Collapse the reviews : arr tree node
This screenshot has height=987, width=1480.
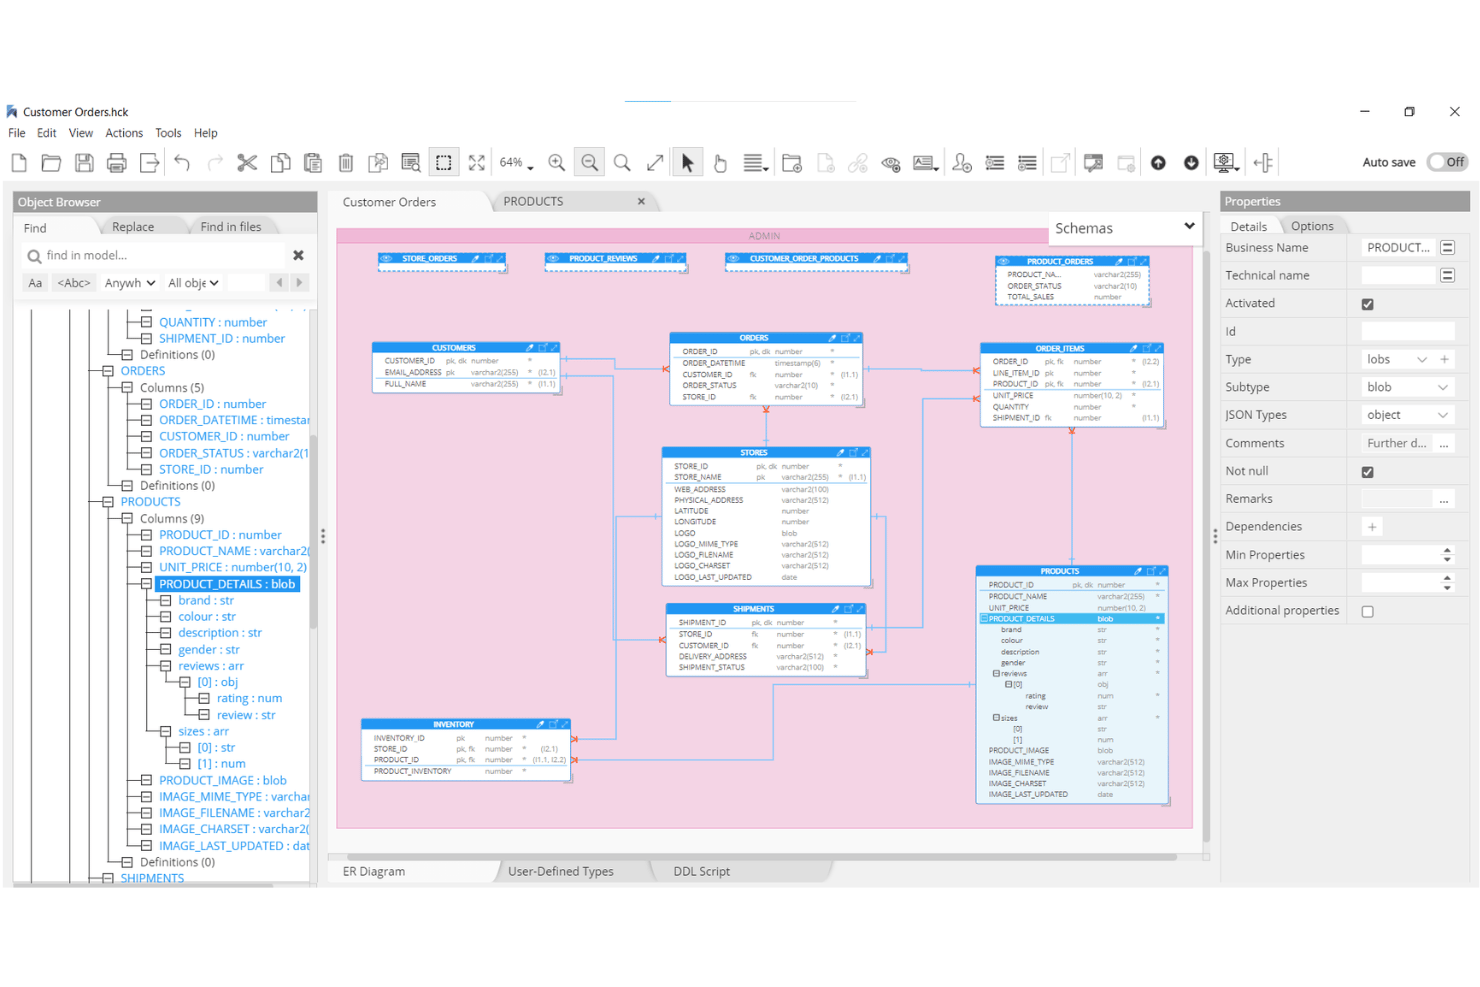[x=166, y=666]
